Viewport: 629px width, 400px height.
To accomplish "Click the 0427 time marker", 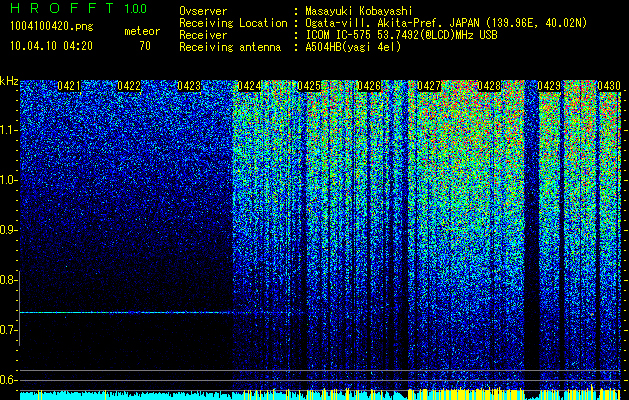I will coord(429,86).
